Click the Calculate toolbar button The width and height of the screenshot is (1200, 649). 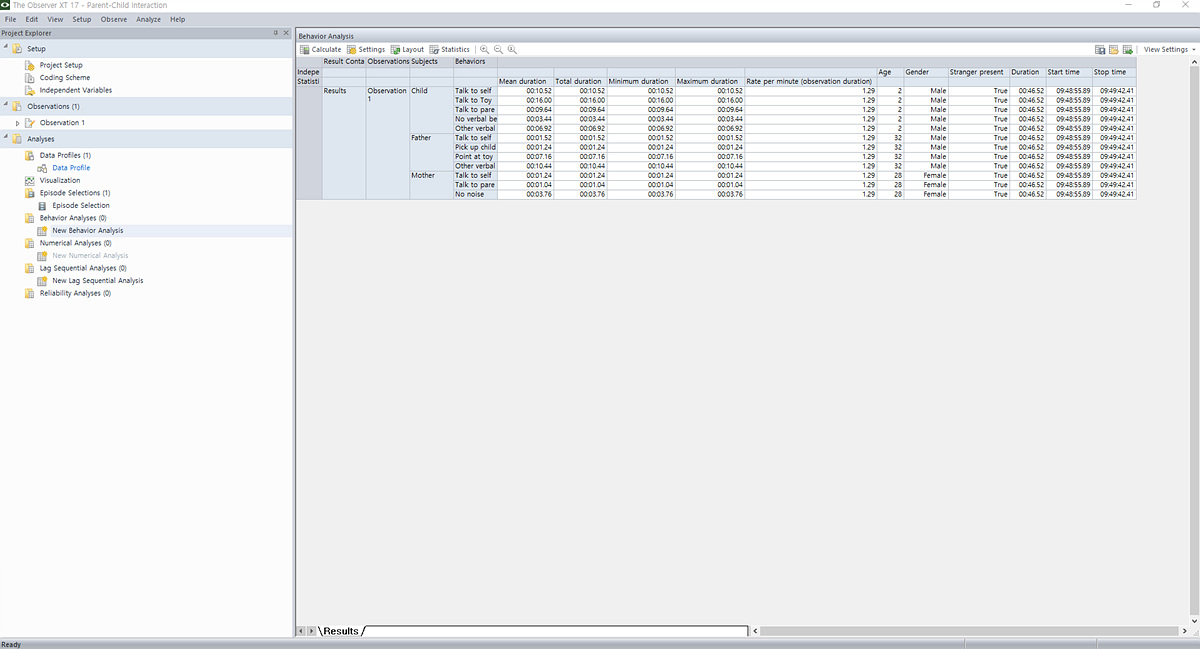pos(321,49)
